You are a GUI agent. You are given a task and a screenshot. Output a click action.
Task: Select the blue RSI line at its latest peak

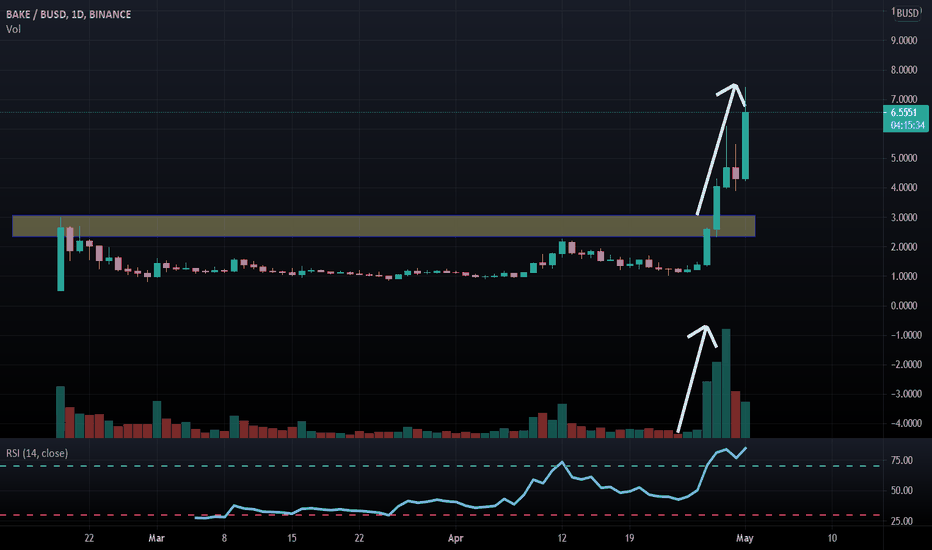745,448
